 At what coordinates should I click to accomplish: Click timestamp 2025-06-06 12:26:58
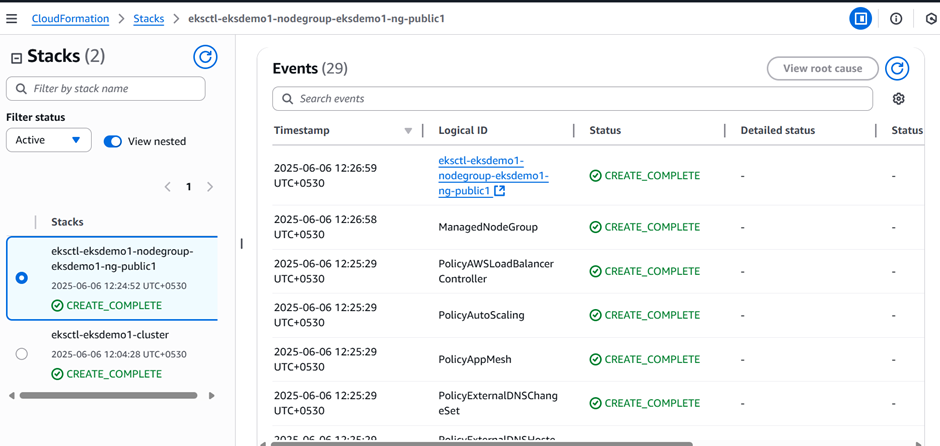326,227
